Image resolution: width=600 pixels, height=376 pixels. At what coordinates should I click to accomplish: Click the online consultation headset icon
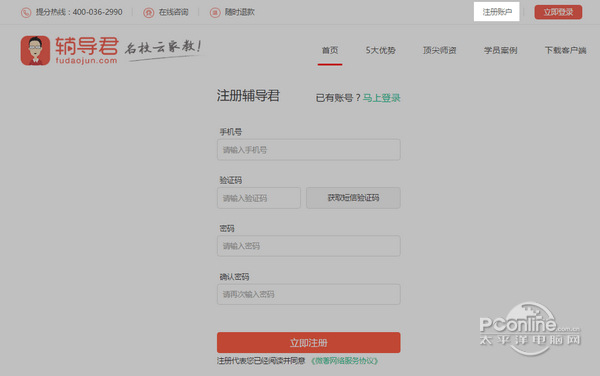[148, 13]
